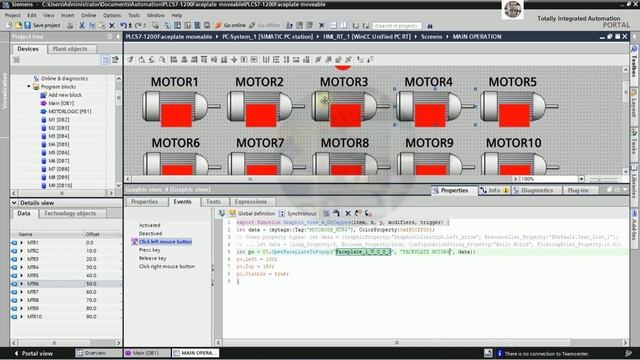Image resolution: width=640 pixels, height=360 pixels.
Task: Click the Save project button
Action: click(x=42, y=25)
